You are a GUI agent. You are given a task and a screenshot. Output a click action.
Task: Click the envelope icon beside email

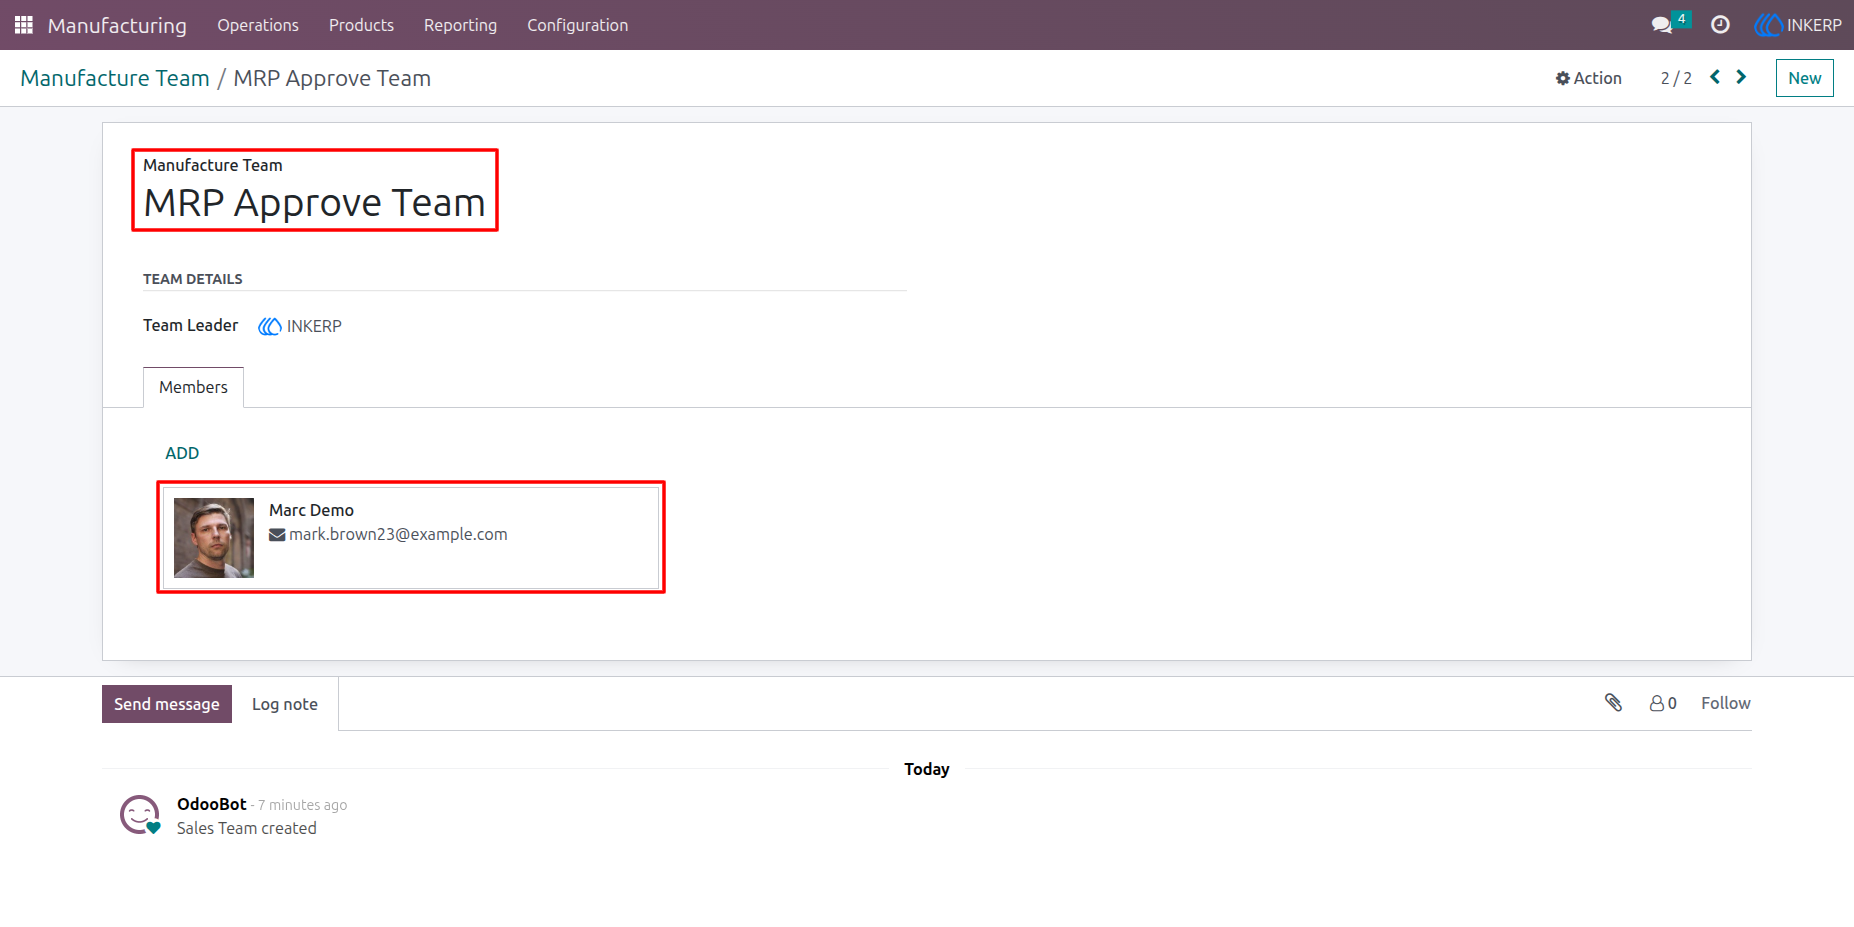point(277,535)
